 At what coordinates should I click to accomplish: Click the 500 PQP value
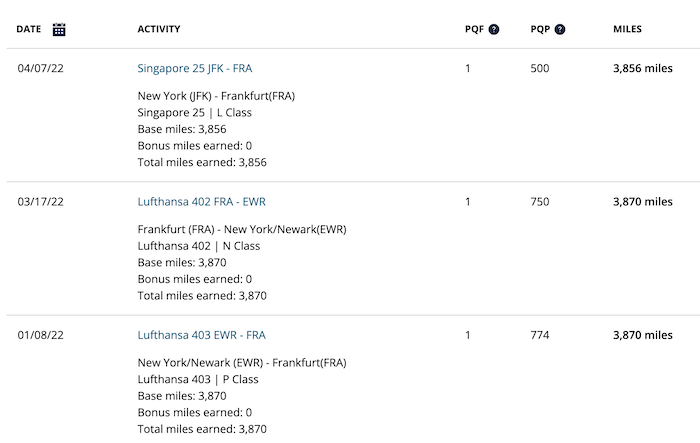pyautogui.click(x=540, y=68)
